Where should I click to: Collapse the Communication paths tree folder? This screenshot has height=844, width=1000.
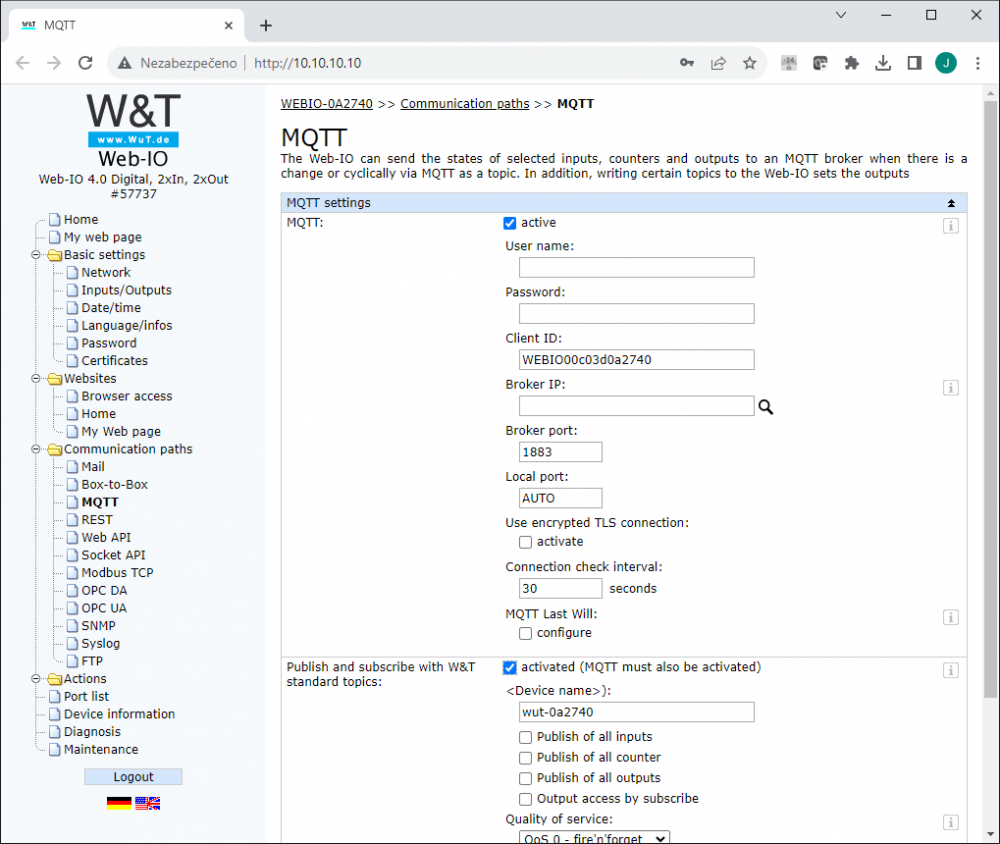coord(36,449)
